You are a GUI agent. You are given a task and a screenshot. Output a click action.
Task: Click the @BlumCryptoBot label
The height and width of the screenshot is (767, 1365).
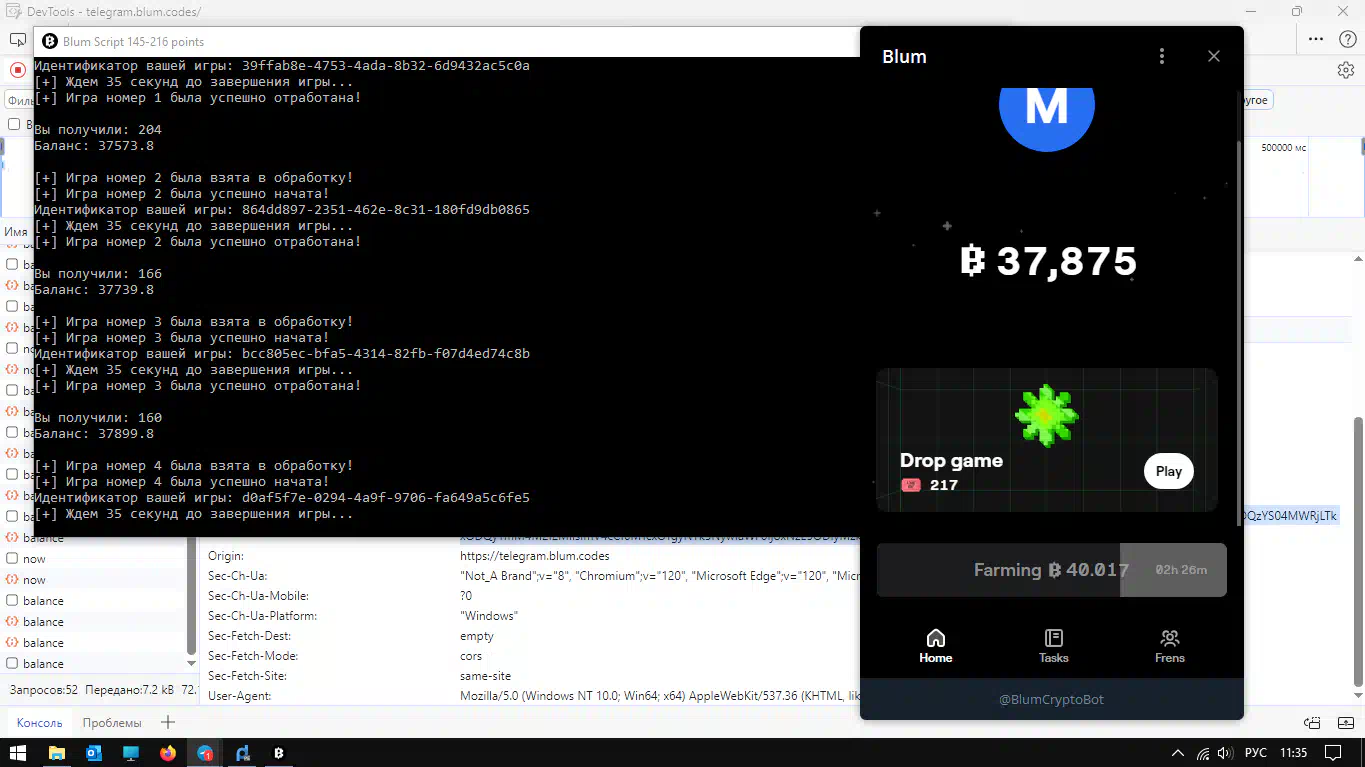click(1051, 700)
